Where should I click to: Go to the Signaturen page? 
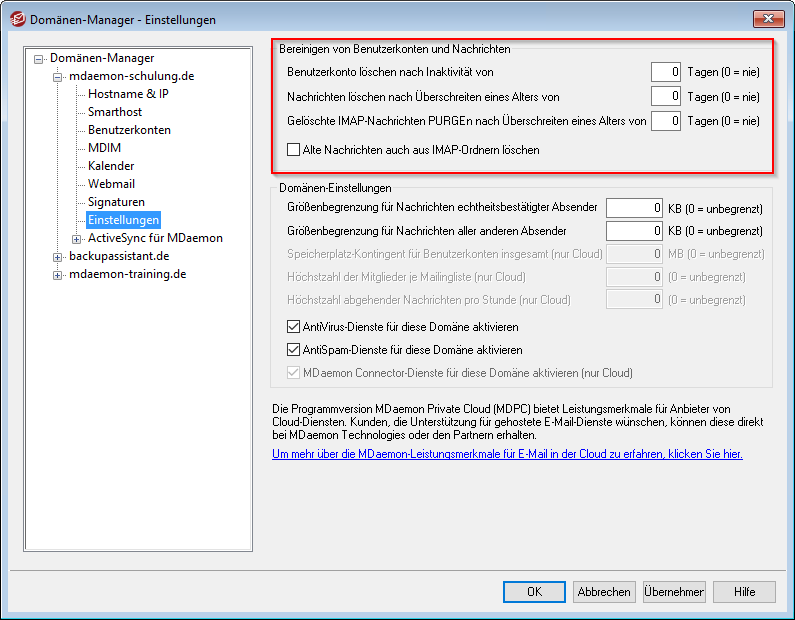click(x=116, y=202)
